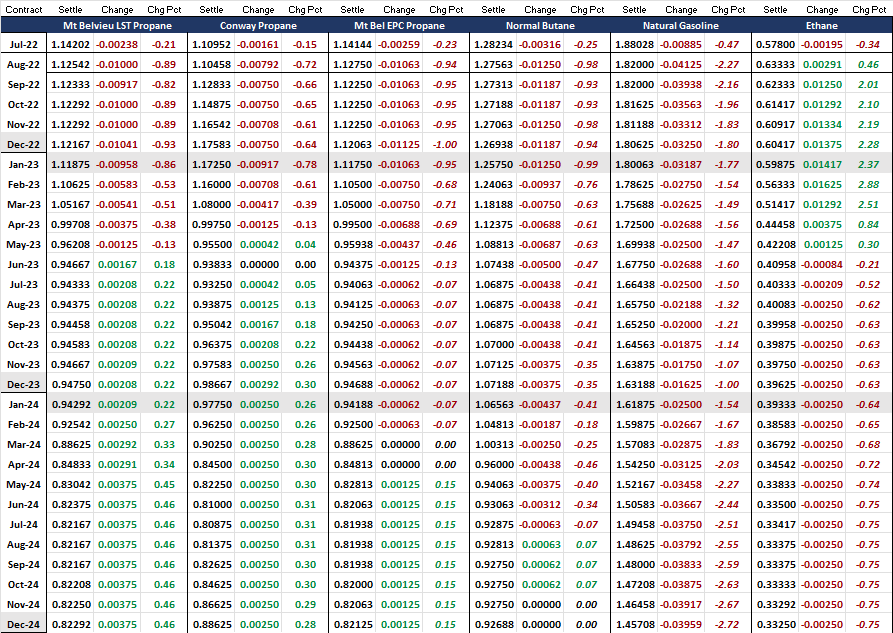The image size is (893, 633).
Task: Select Jun-23 Mt Belvieu LST change 0.00167
Action: coord(117,264)
